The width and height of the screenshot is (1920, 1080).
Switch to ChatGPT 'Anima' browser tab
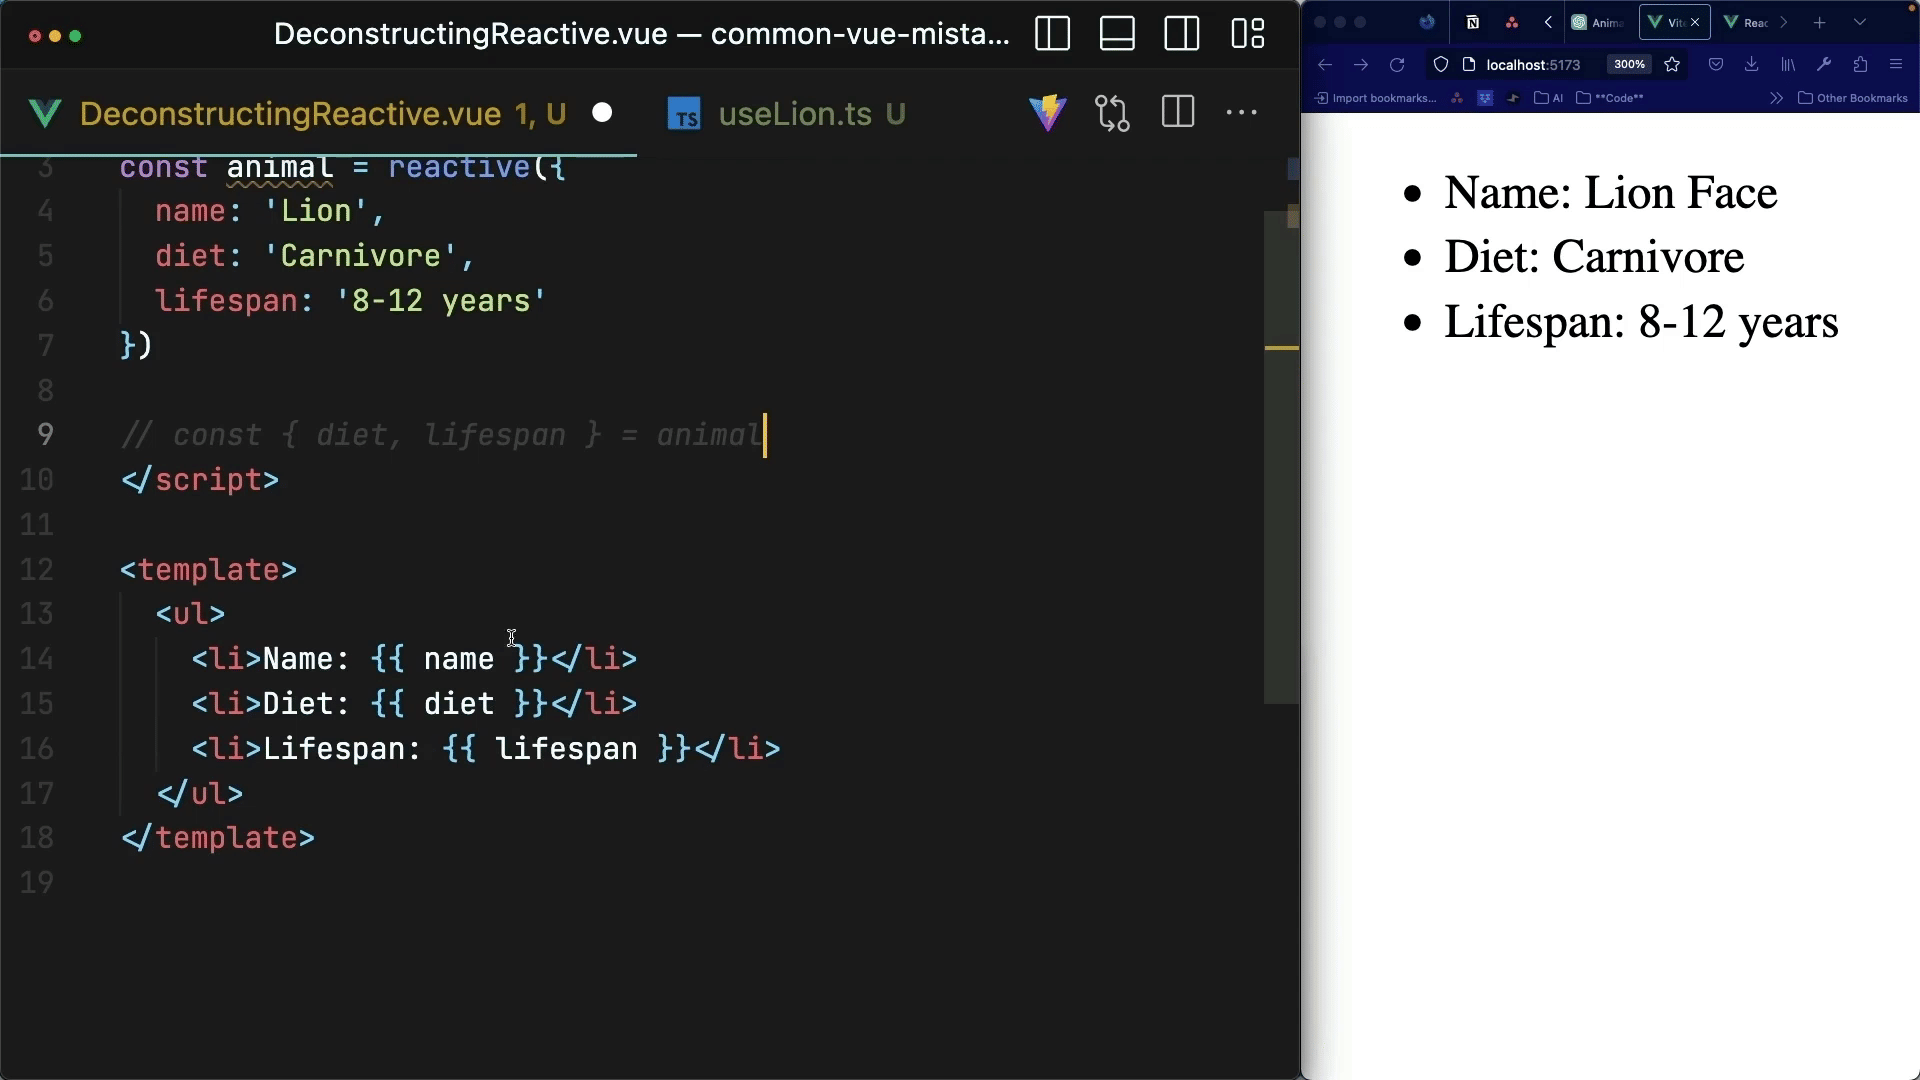[x=1599, y=22]
